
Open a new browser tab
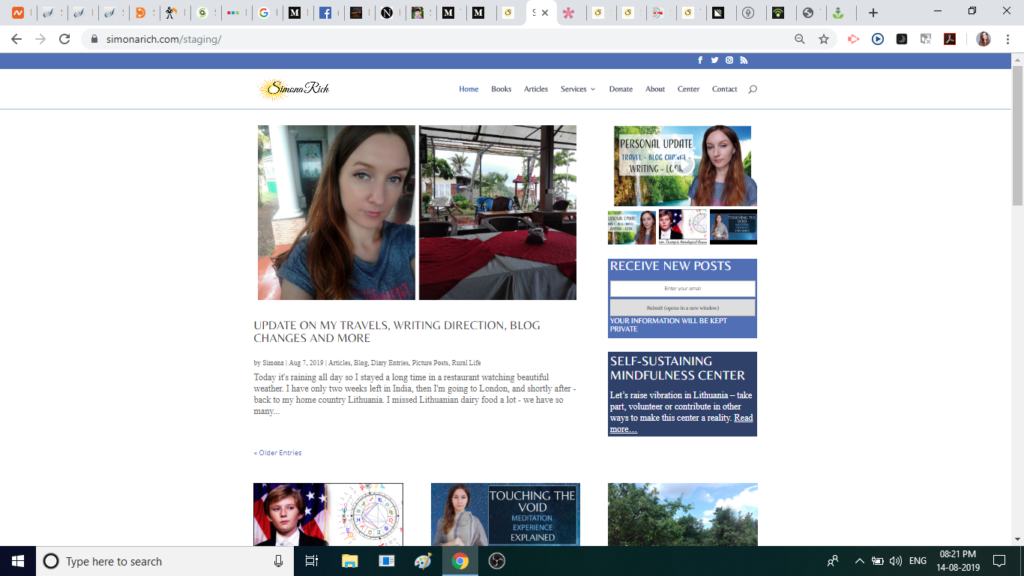pyautogui.click(x=872, y=12)
